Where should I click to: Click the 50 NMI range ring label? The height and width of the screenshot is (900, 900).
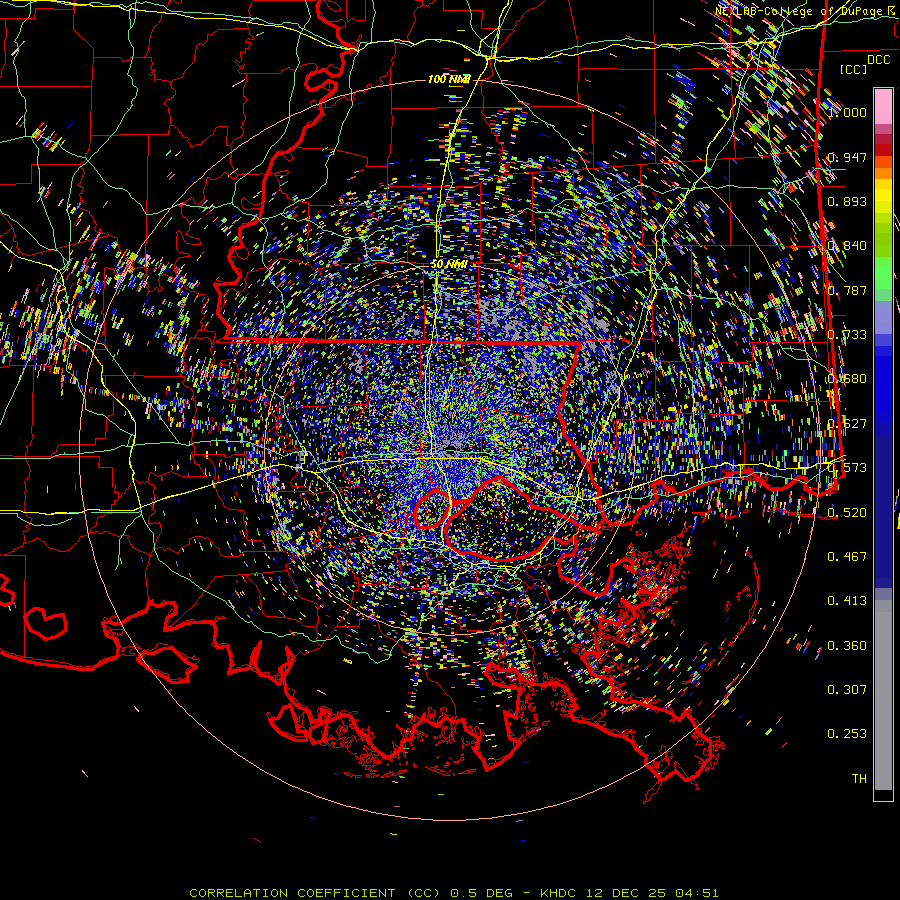click(x=449, y=265)
